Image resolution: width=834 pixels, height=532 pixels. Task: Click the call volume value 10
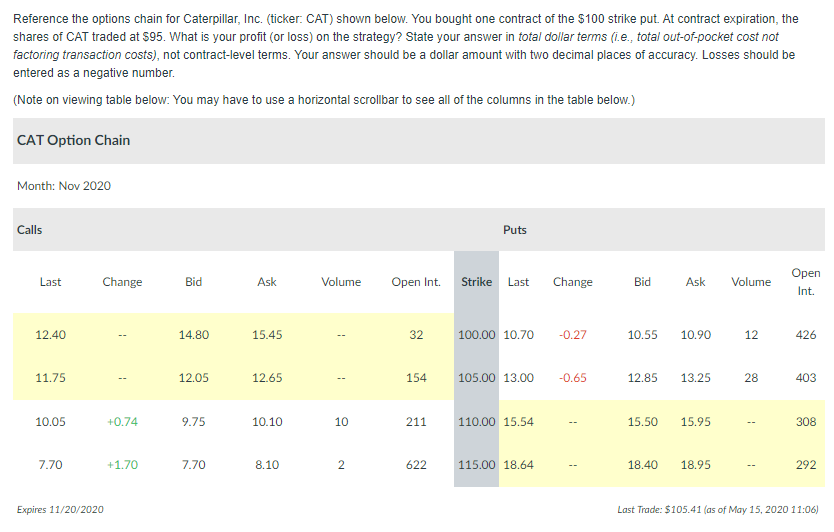click(x=341, y=422)
